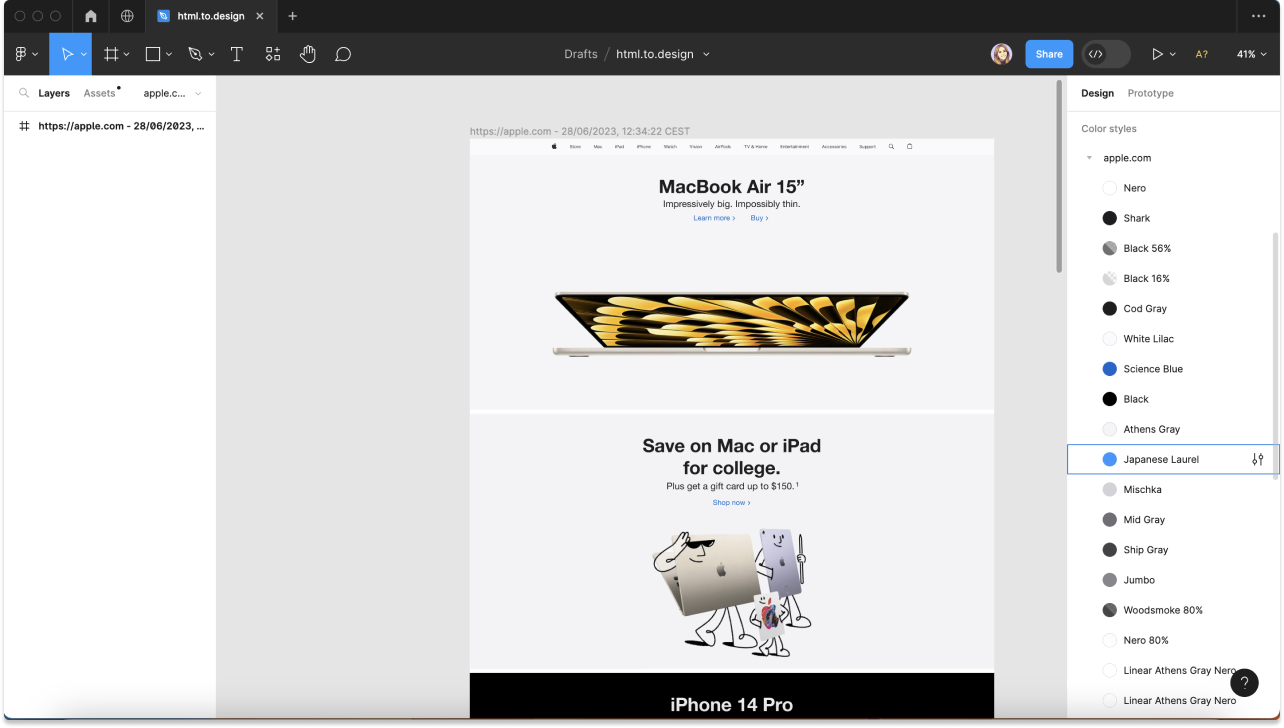Image resolution: width=1284 pixels, height=728 pixels.
Task: Open the help question mark button
Action: coord(1244,683)
